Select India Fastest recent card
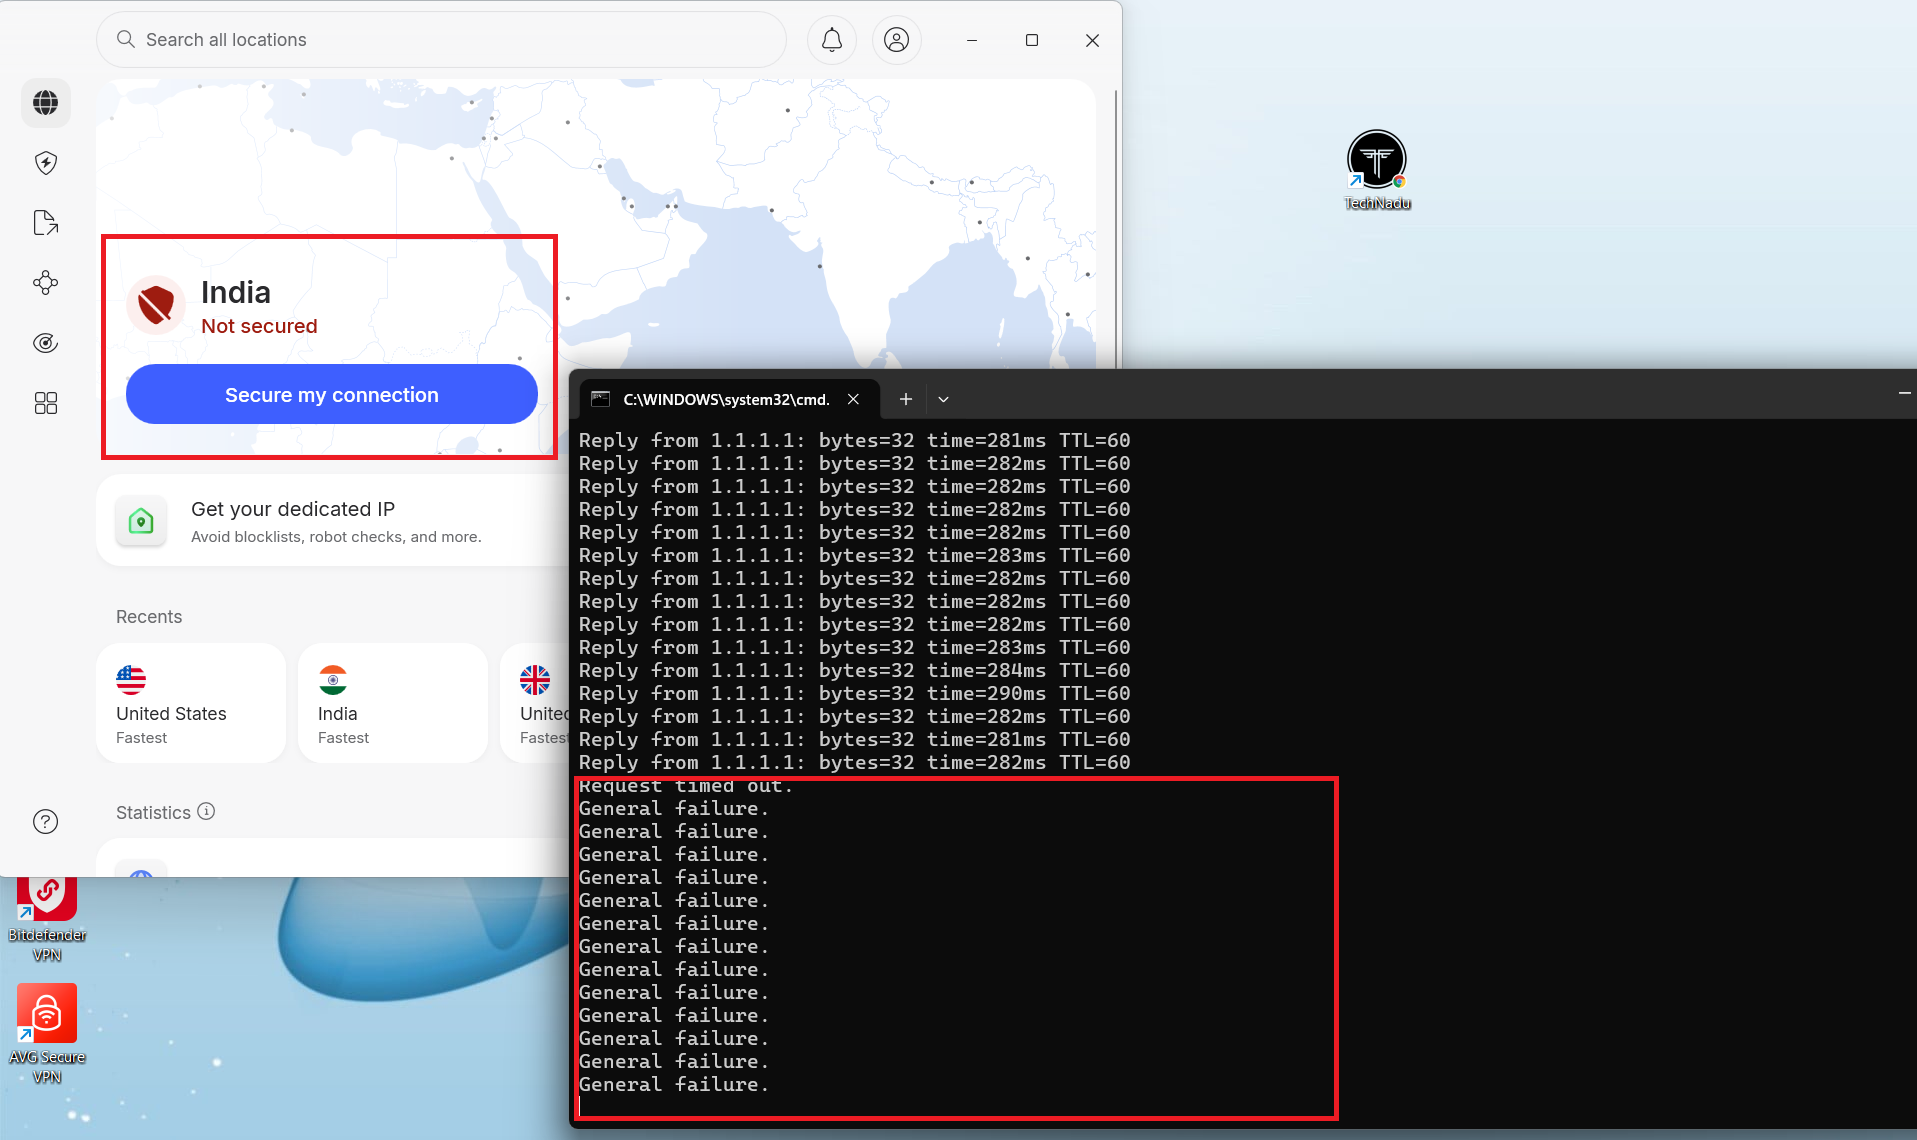1917x1140 pixels. click(393, 703)
